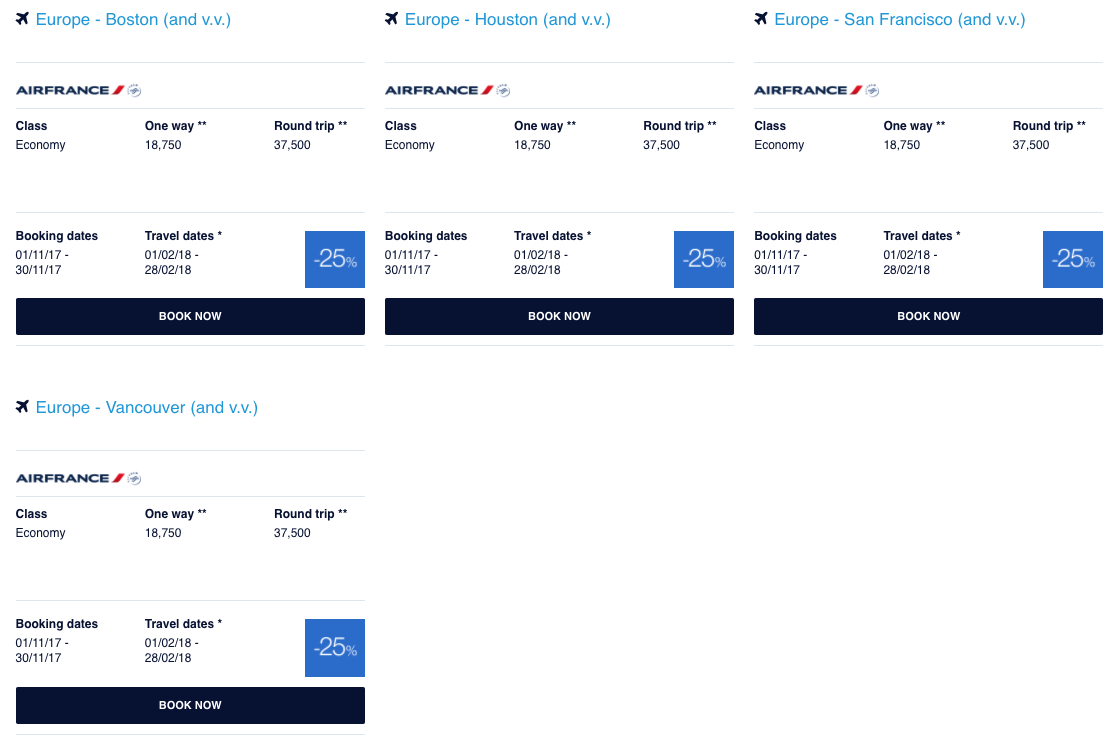Click the Economy class value in Houston card
Viewport: 1118px width, 745px height.
click(410, 145)
